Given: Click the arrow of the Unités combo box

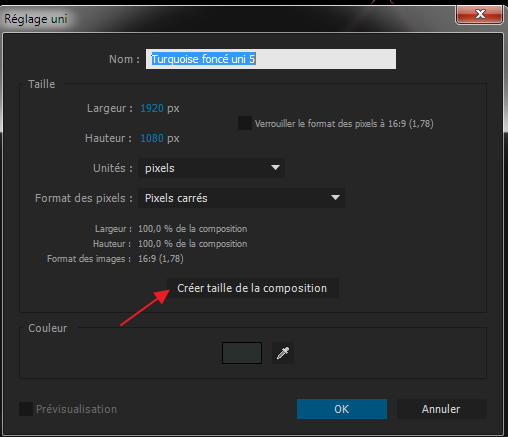Looking at the screenshot, I should pyautogui.click(x=275, y=168).
